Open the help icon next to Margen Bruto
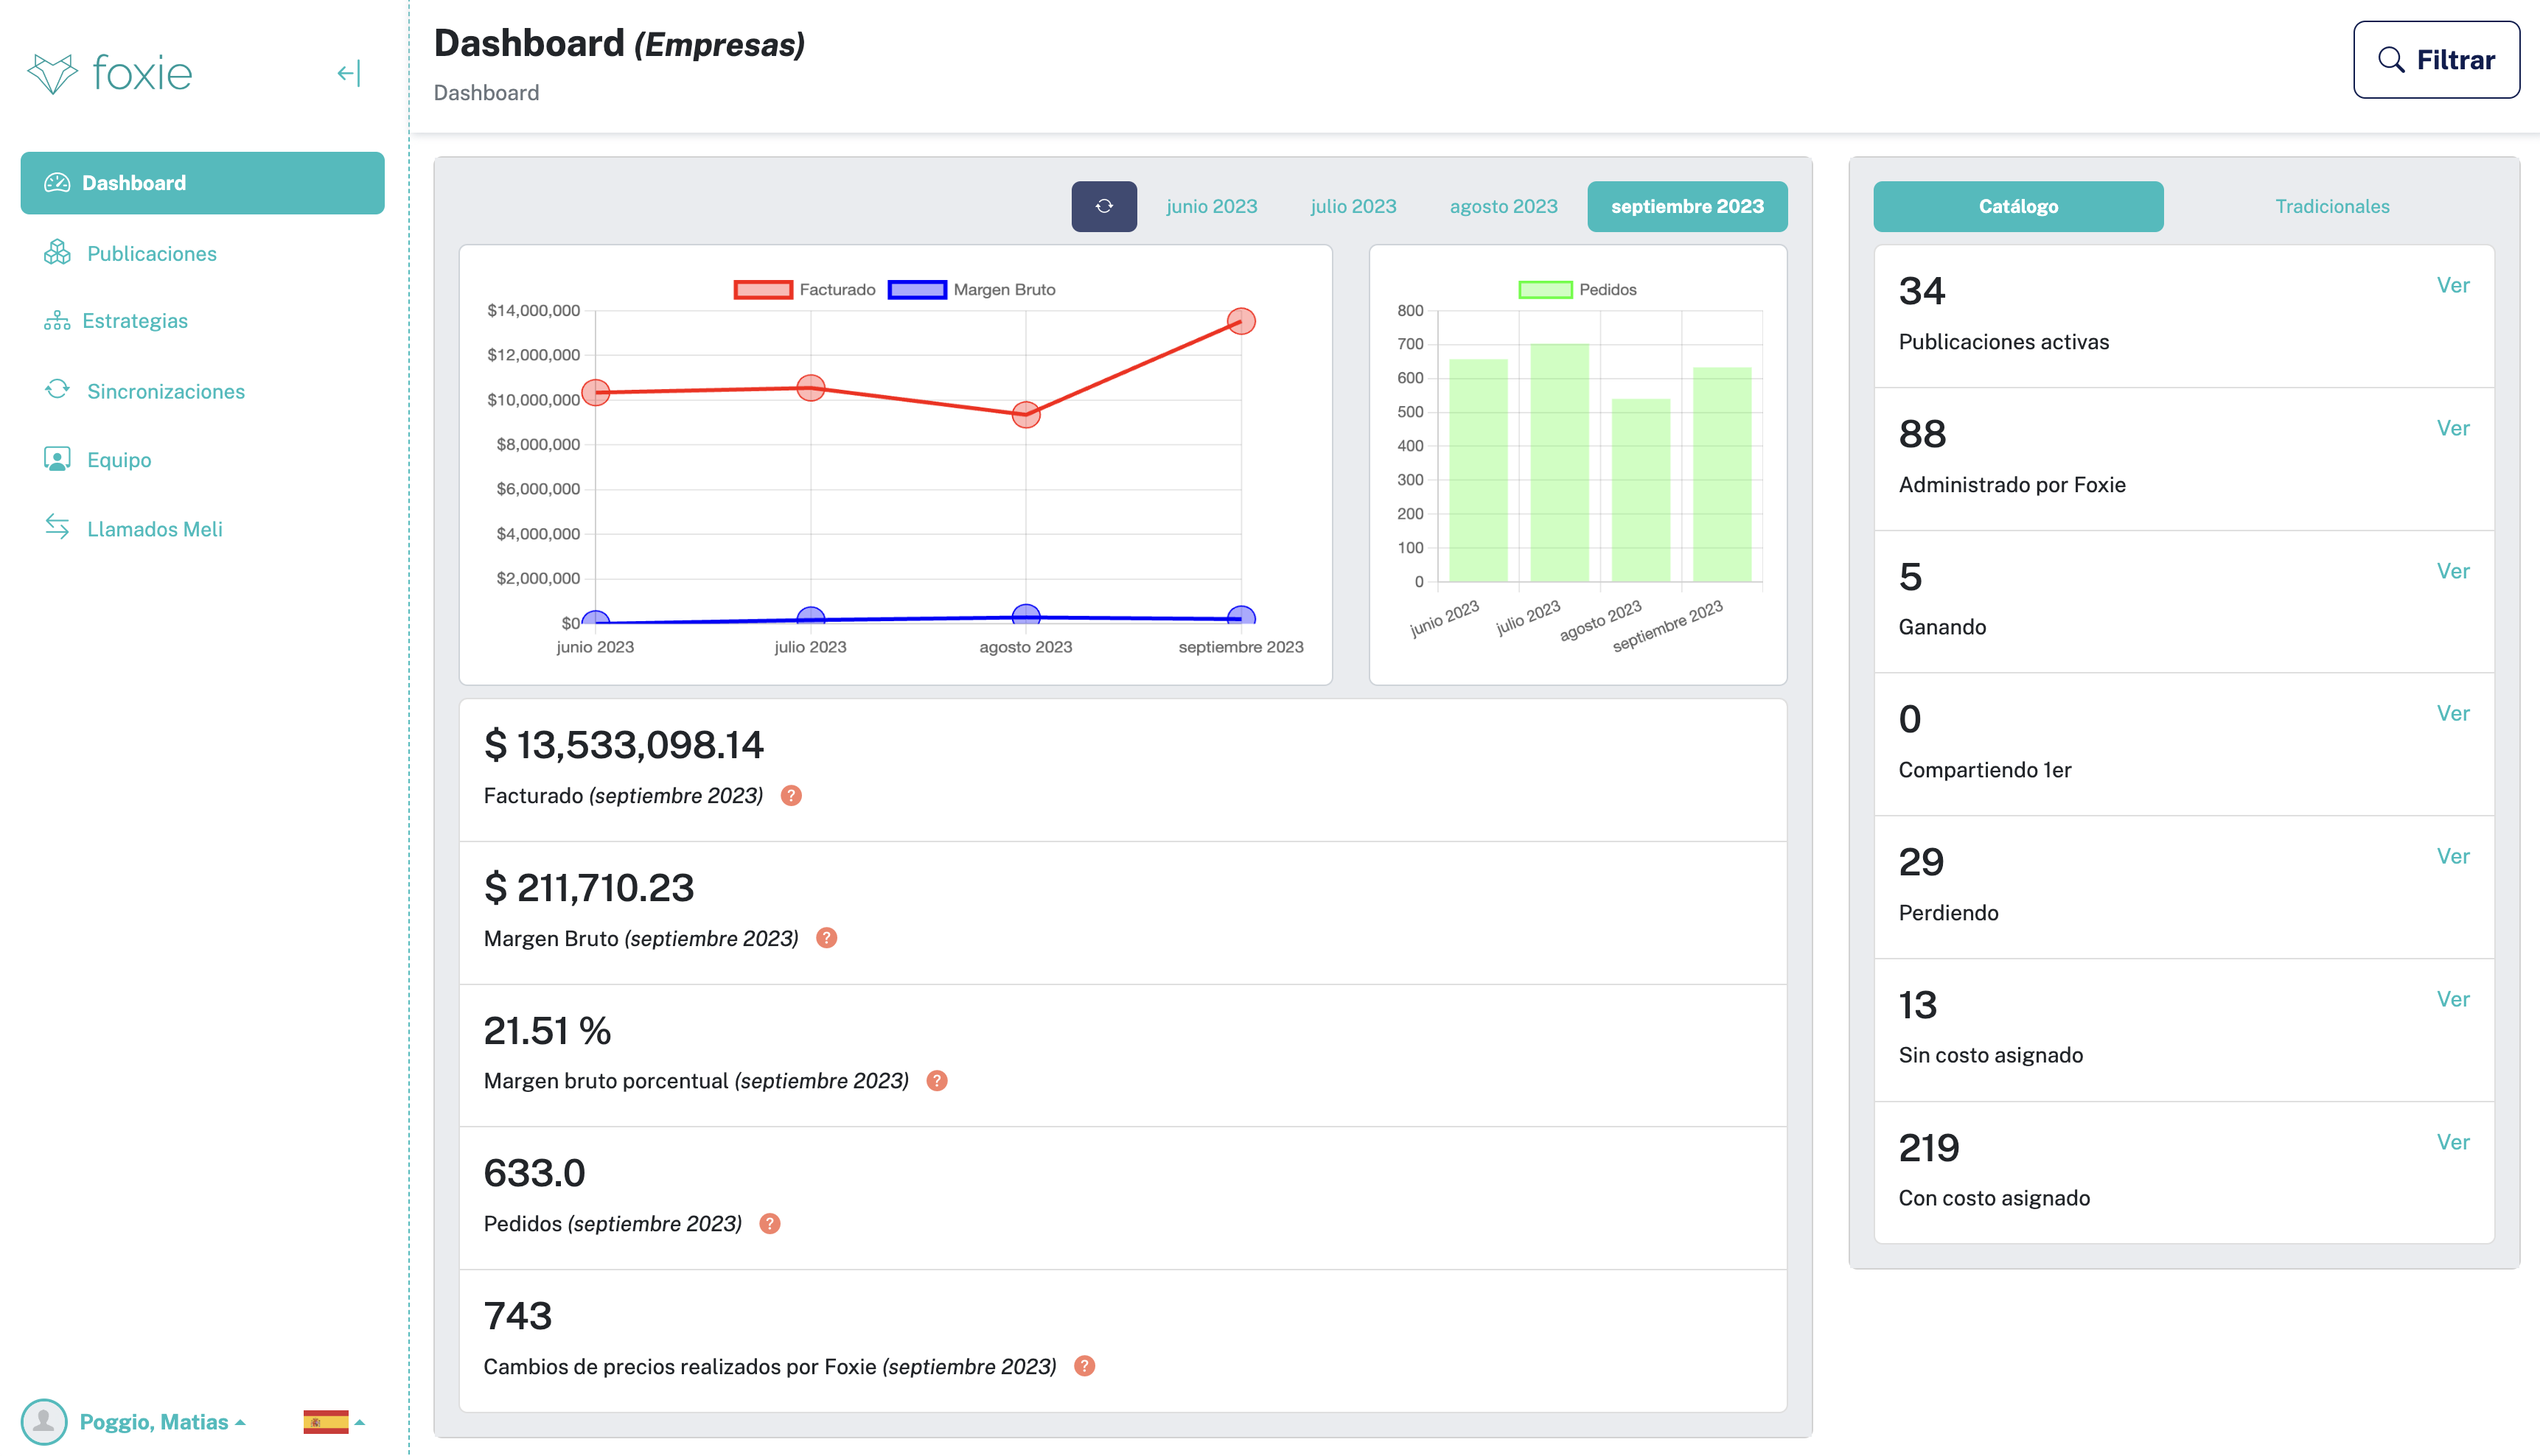 826,938
